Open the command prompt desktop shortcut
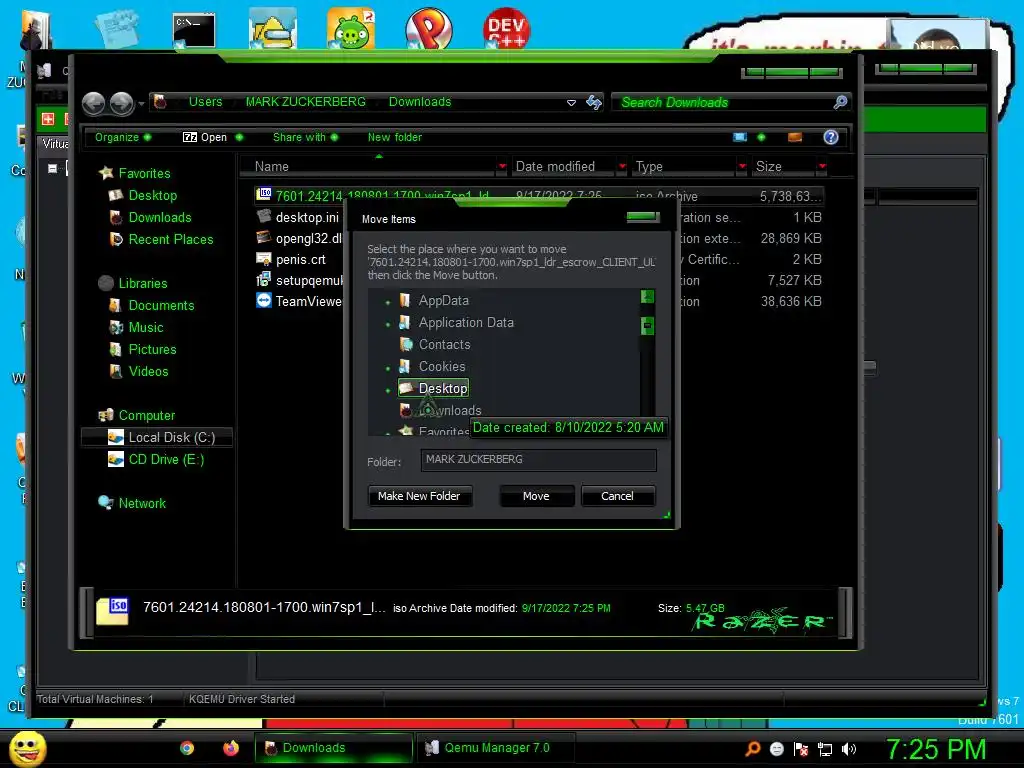The height and width of the screenshot is (768, 1024). click(x=194, y=30)
